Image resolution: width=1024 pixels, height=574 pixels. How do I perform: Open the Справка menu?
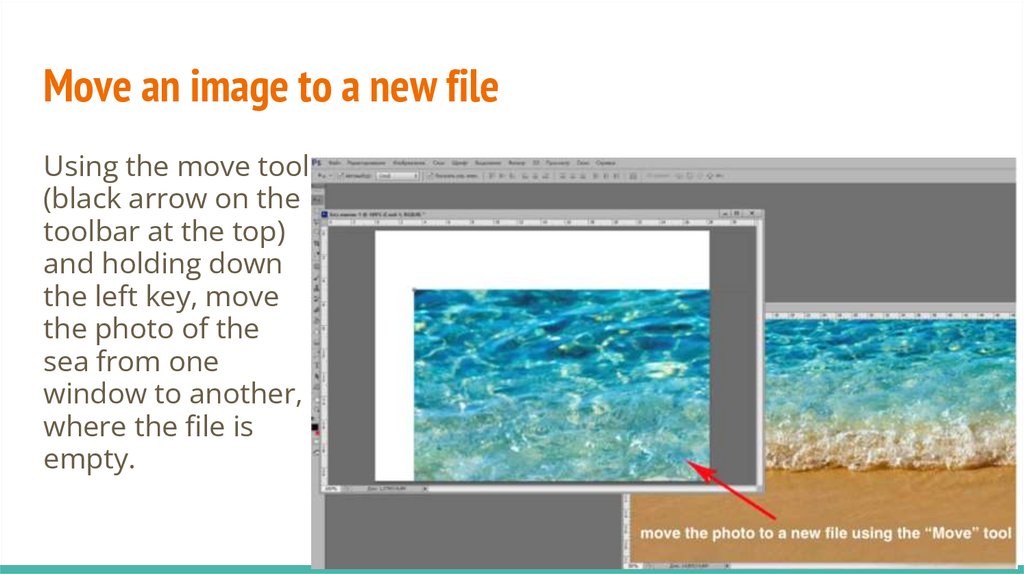pyautogui.click(x=605, y=163)
